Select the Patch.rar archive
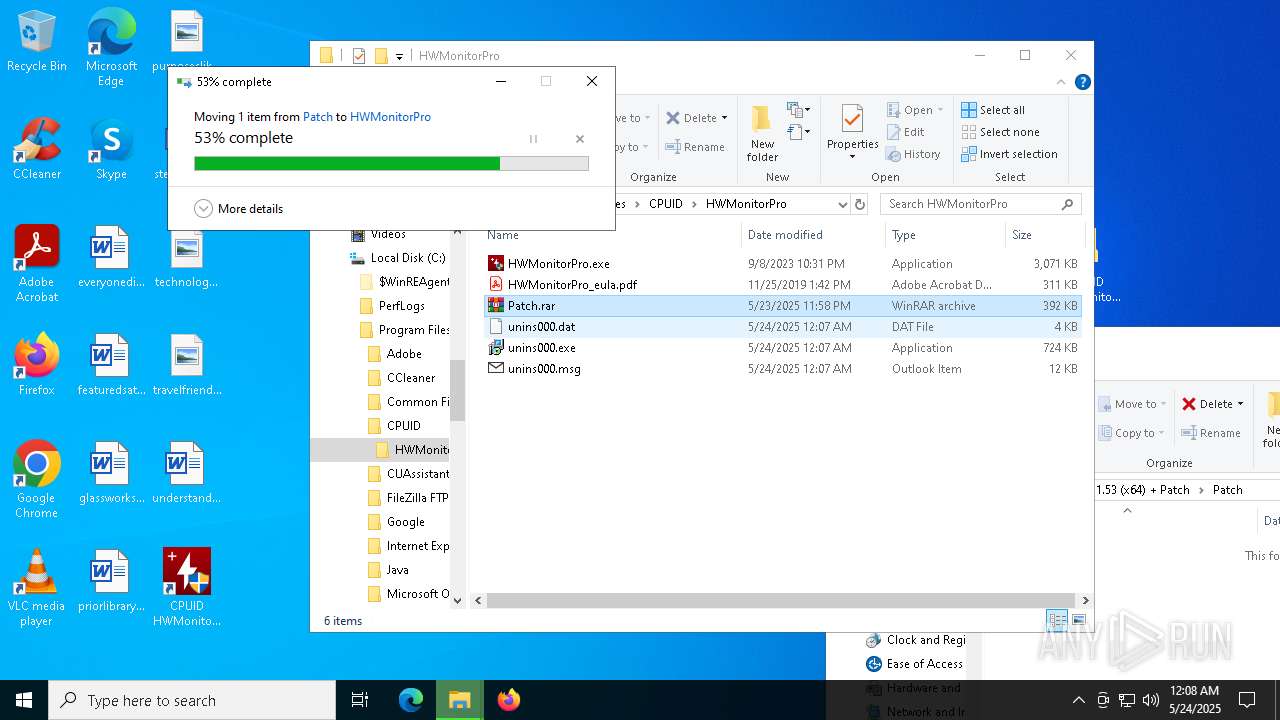Viewport: 1280px width, 720px height. coord(783,306)
